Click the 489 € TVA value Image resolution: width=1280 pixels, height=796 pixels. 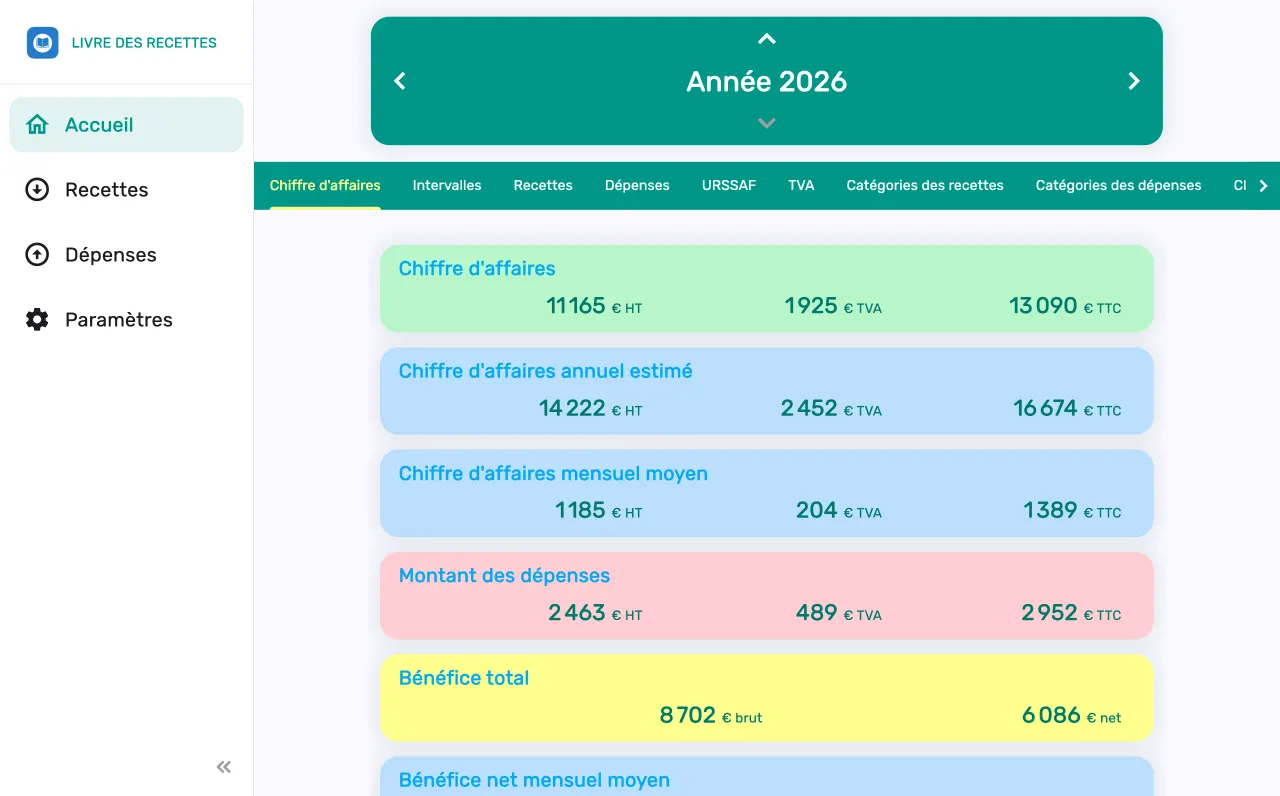click(x=839, y=613)
